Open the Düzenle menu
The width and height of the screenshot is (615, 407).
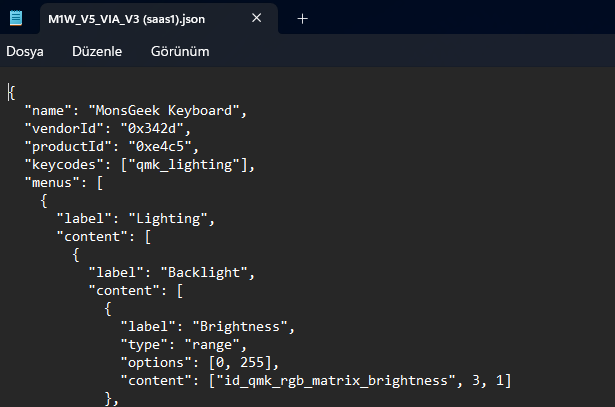pos(97,51)
